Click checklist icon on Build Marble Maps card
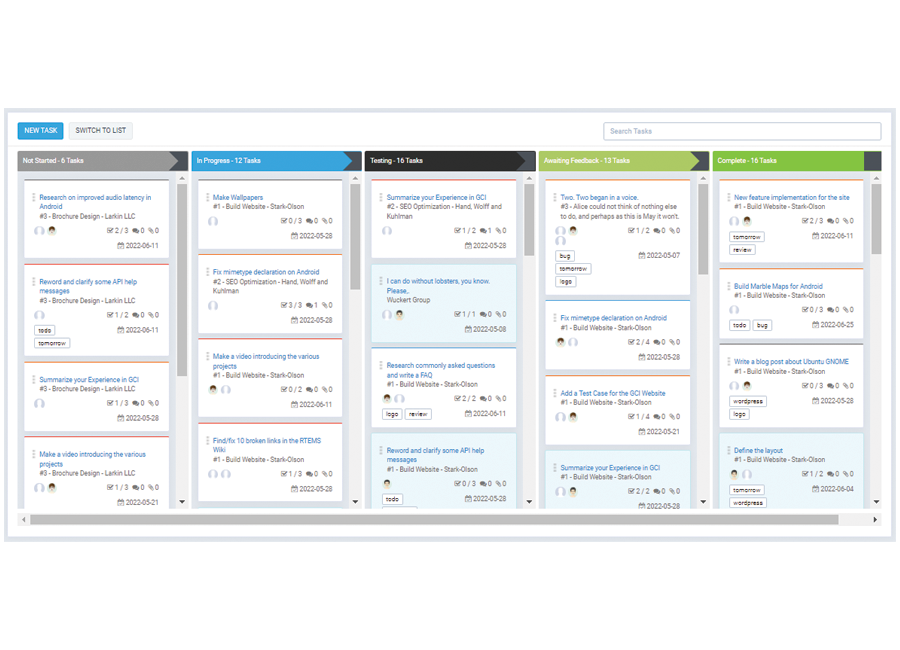 coord(805,310)
